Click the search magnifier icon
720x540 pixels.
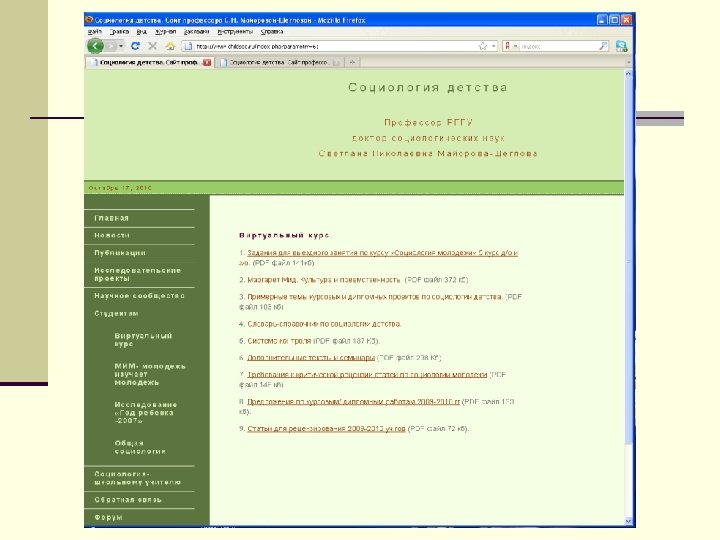pos(603,46)
